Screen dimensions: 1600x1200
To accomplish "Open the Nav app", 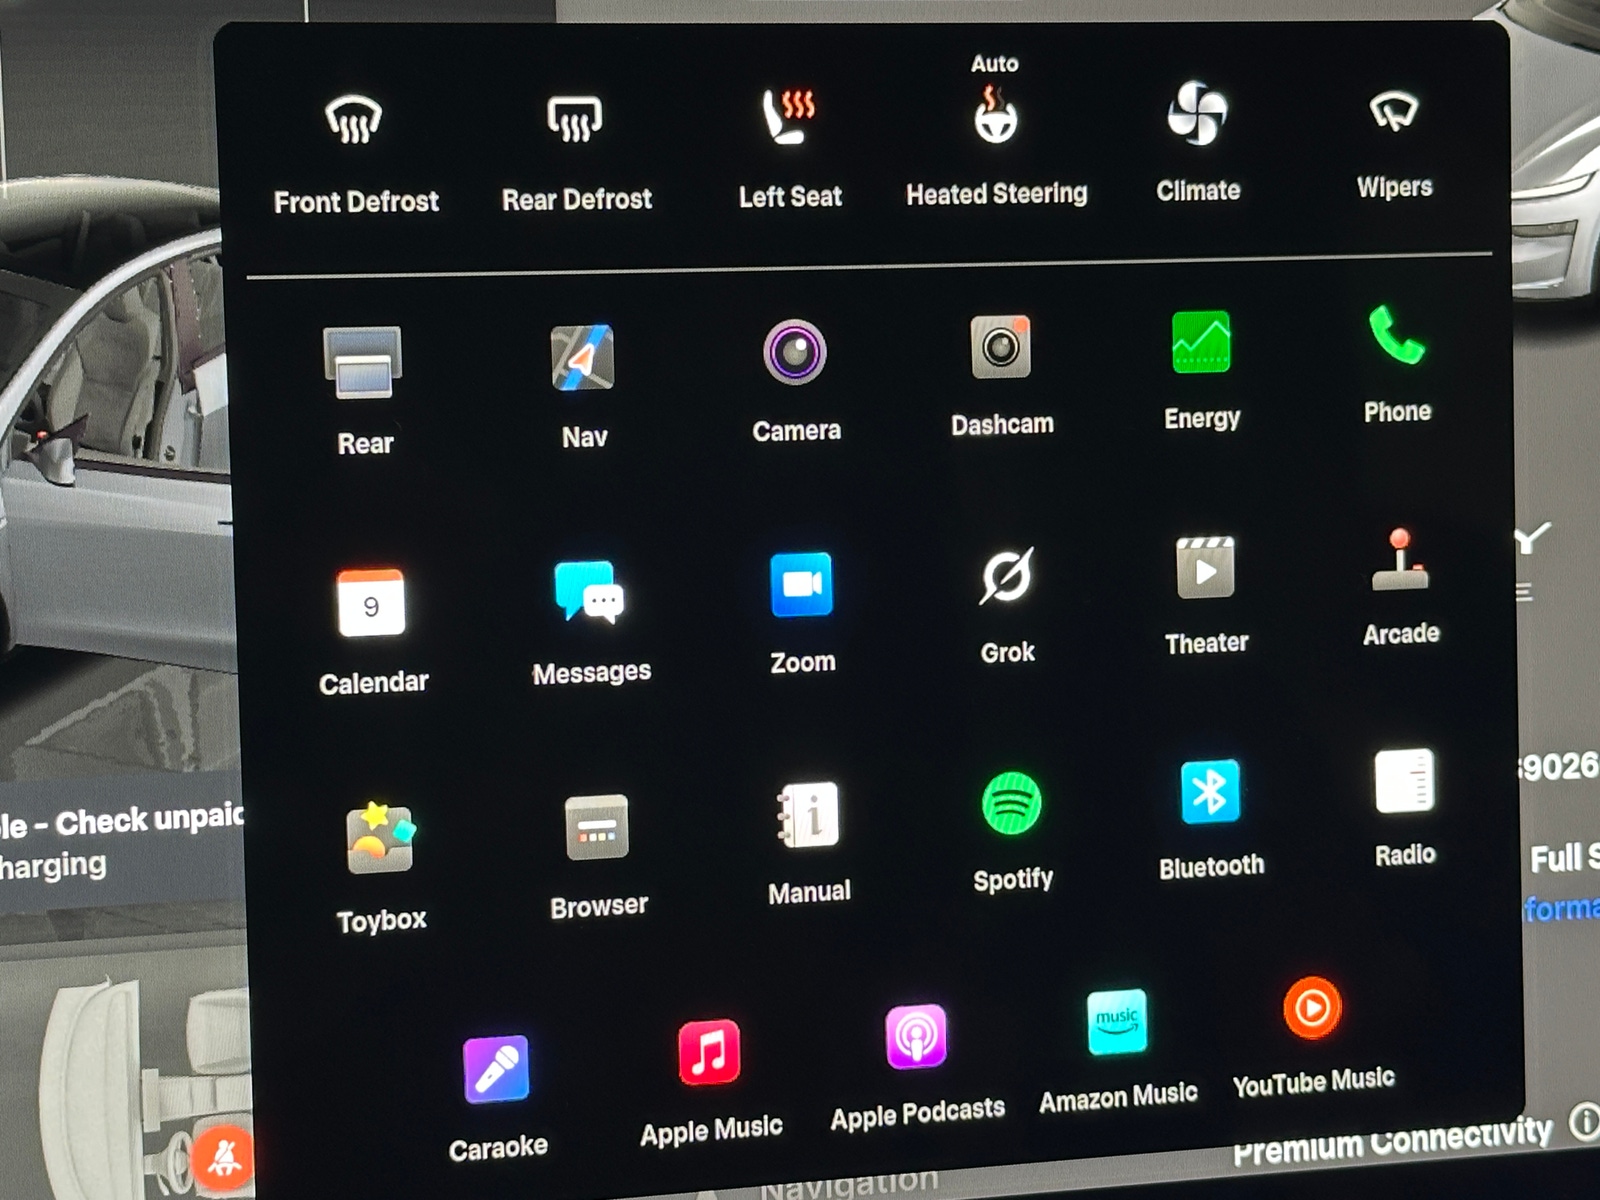I will 583,358.
